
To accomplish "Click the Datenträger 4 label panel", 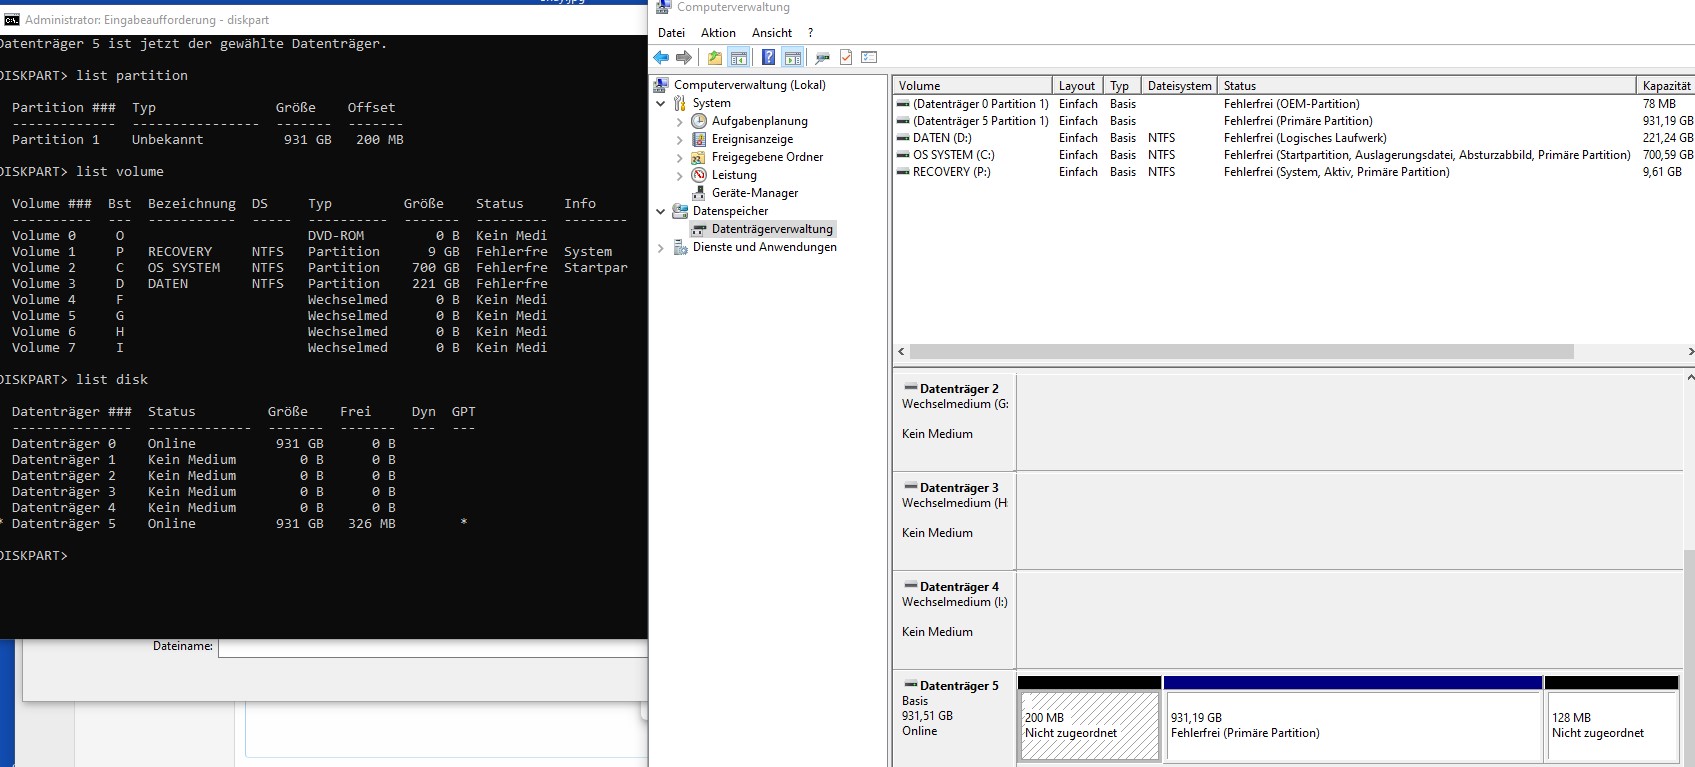I will point(955,619).
